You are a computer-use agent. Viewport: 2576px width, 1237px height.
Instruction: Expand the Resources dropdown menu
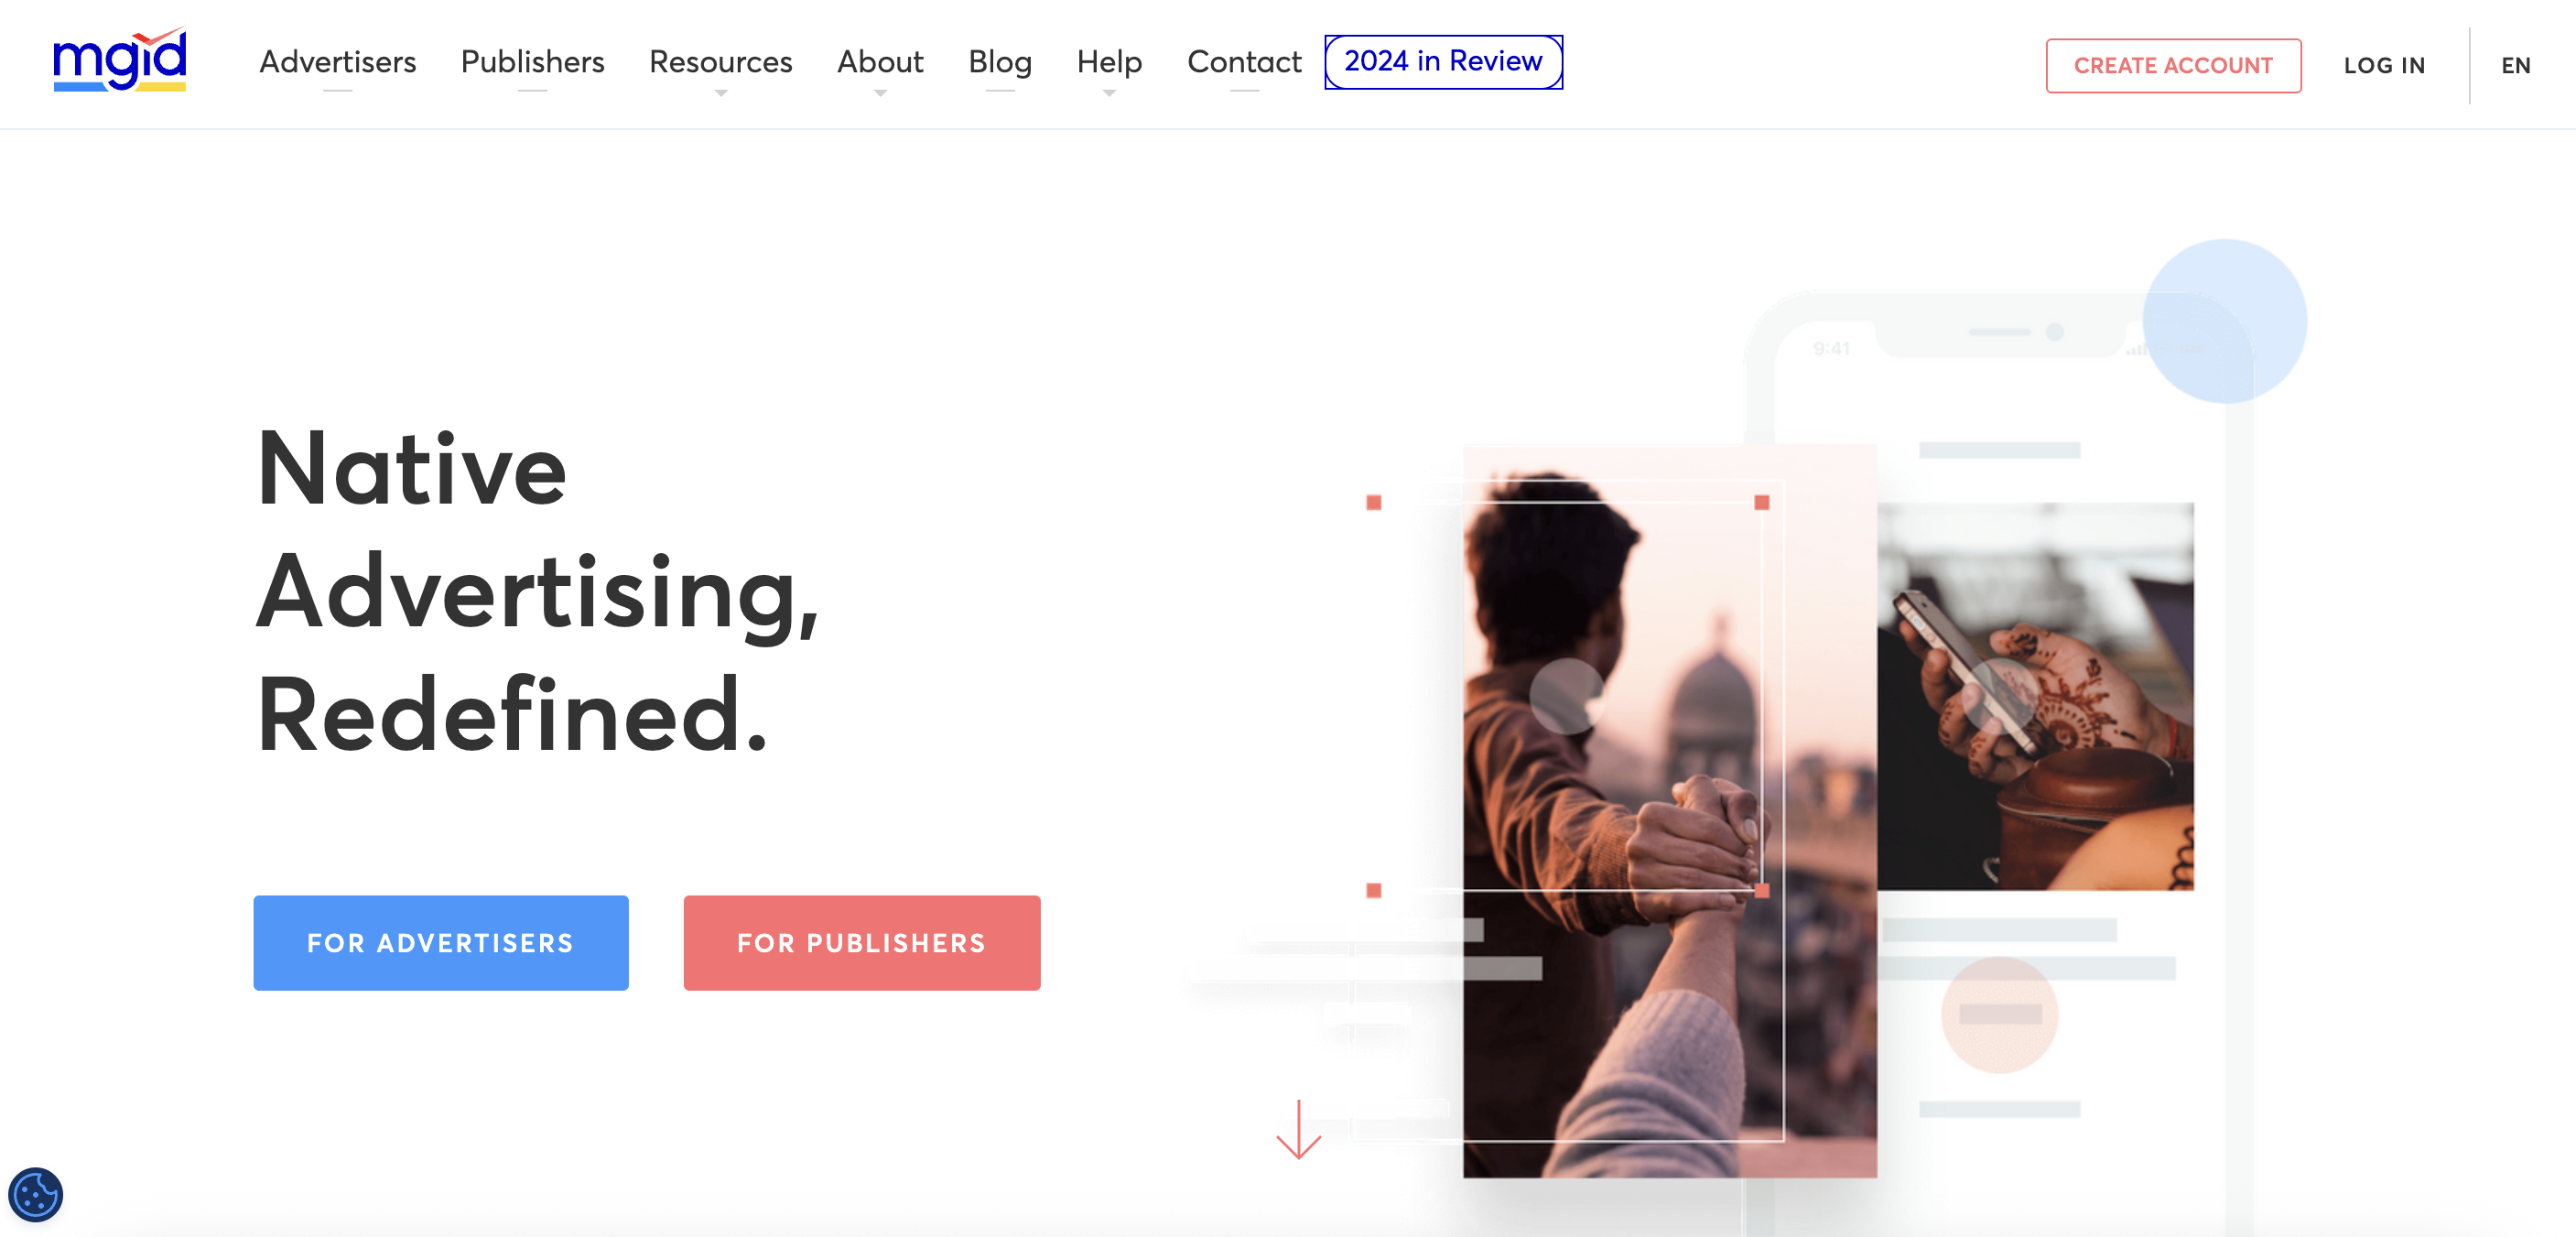pyautogui.click(x=720, y=62)
